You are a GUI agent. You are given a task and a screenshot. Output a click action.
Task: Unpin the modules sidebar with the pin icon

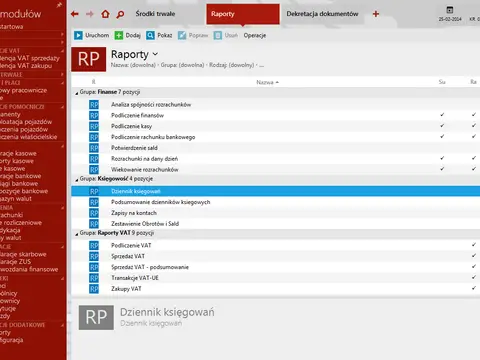pos(59,5)
